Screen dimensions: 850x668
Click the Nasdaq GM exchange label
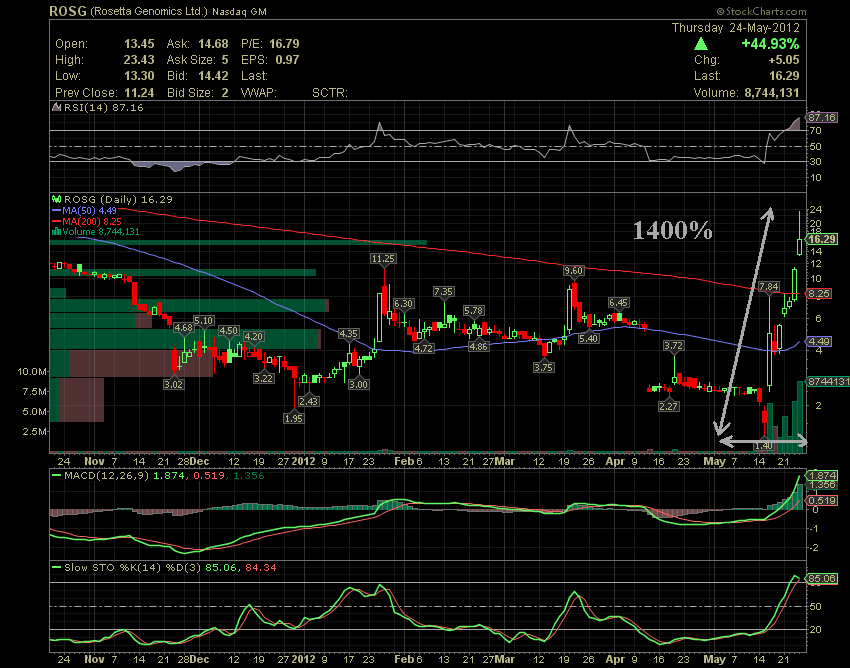239,11
